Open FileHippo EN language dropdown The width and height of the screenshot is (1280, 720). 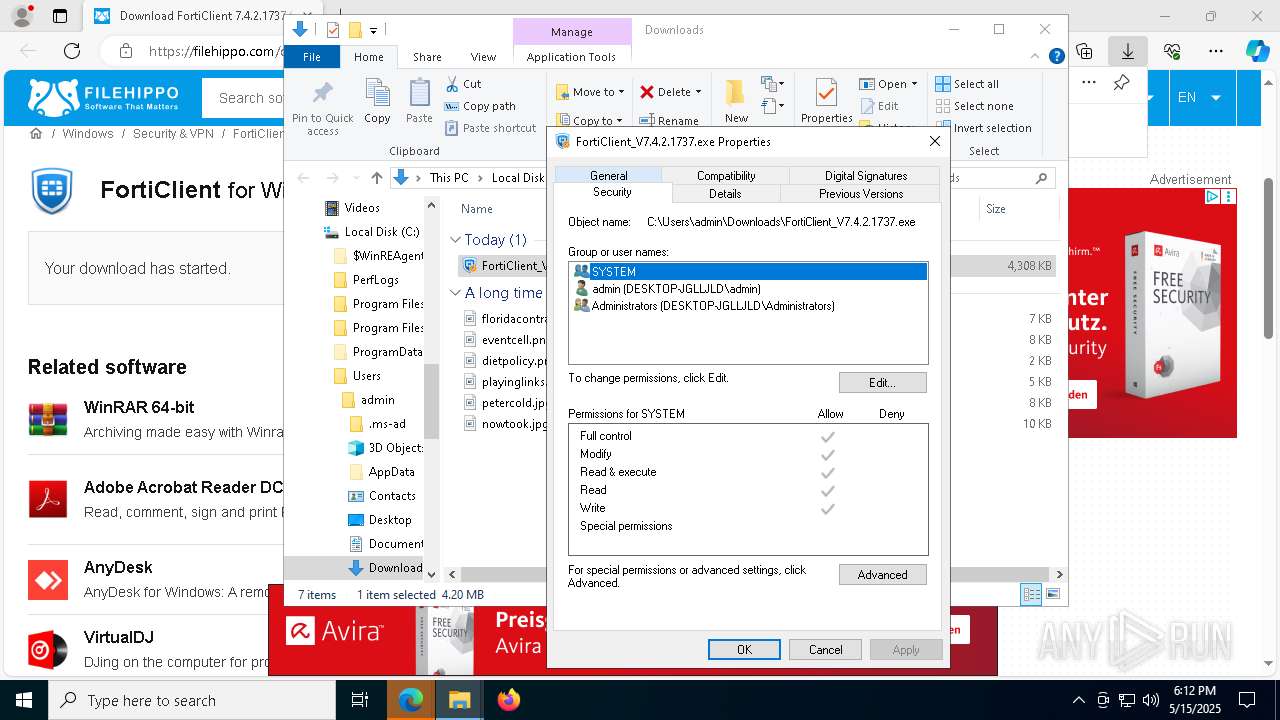pos(1199,97)
